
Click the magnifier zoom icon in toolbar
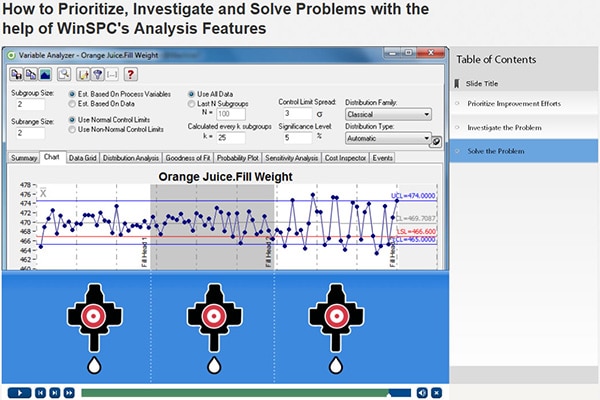click(x=64, y=74)
